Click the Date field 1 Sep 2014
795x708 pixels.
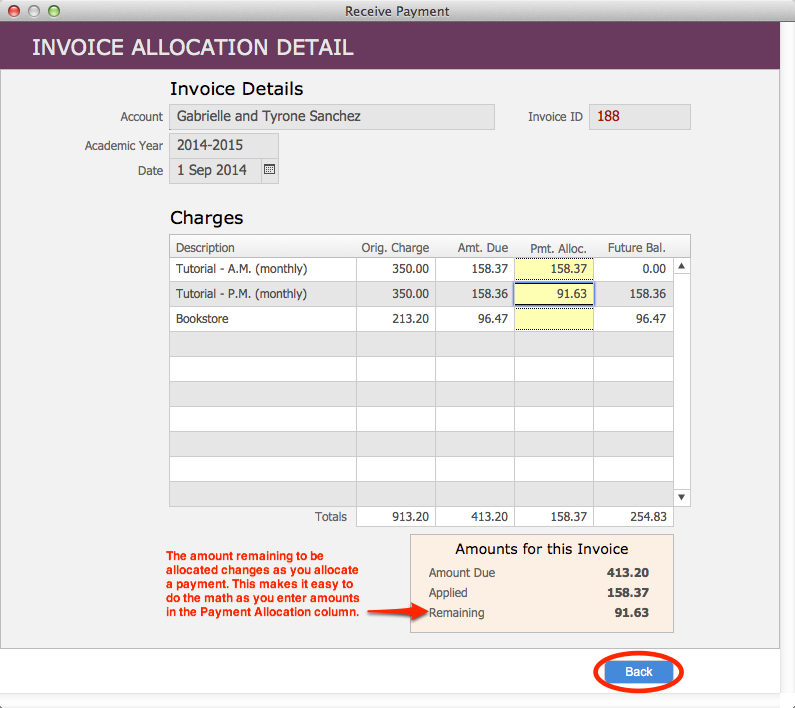215,170
